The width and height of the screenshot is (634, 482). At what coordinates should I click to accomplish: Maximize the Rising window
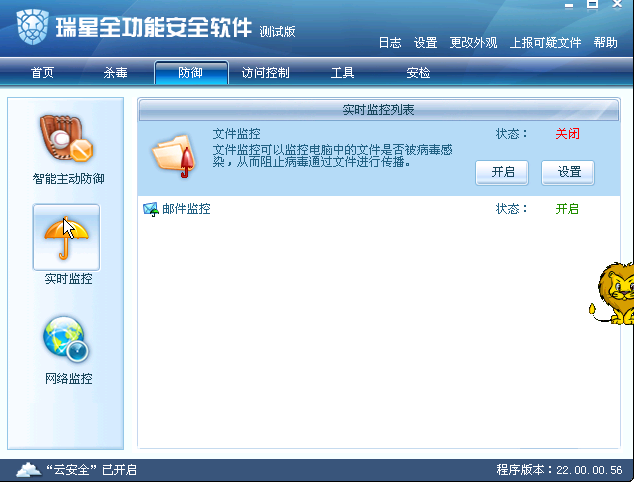[x=592, y=5]
